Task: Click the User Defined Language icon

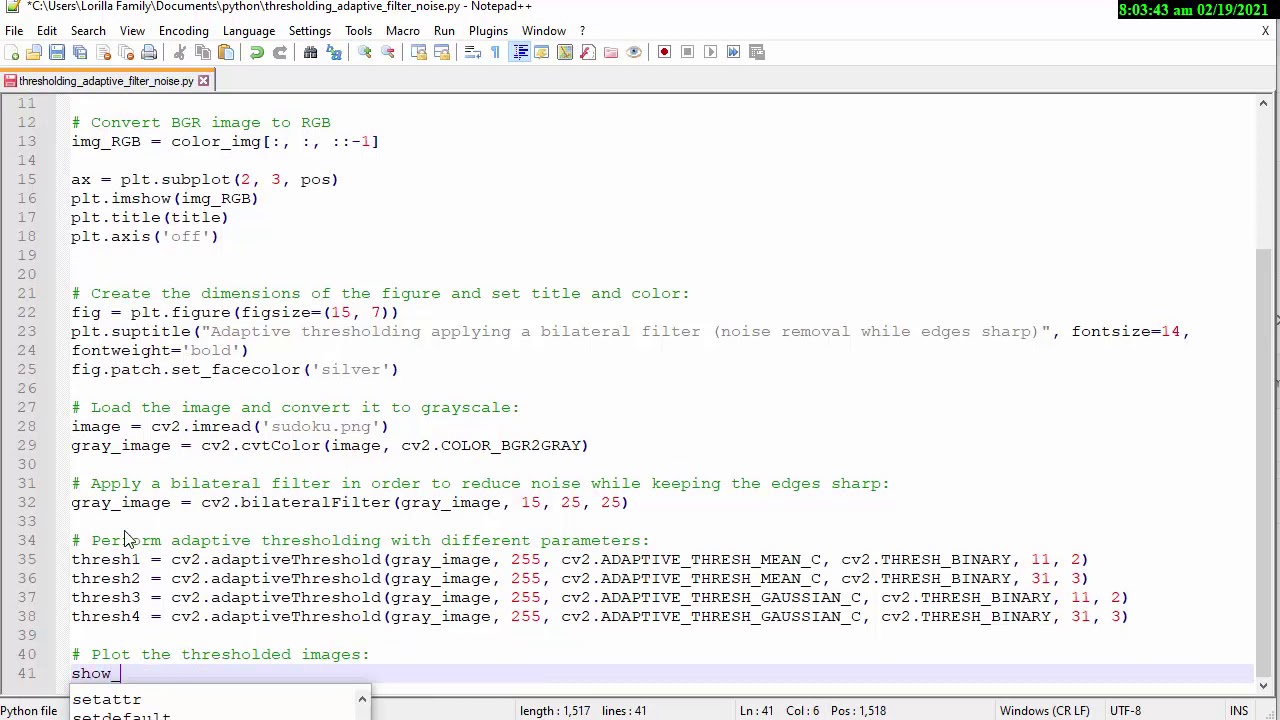Action: [542, 52]
